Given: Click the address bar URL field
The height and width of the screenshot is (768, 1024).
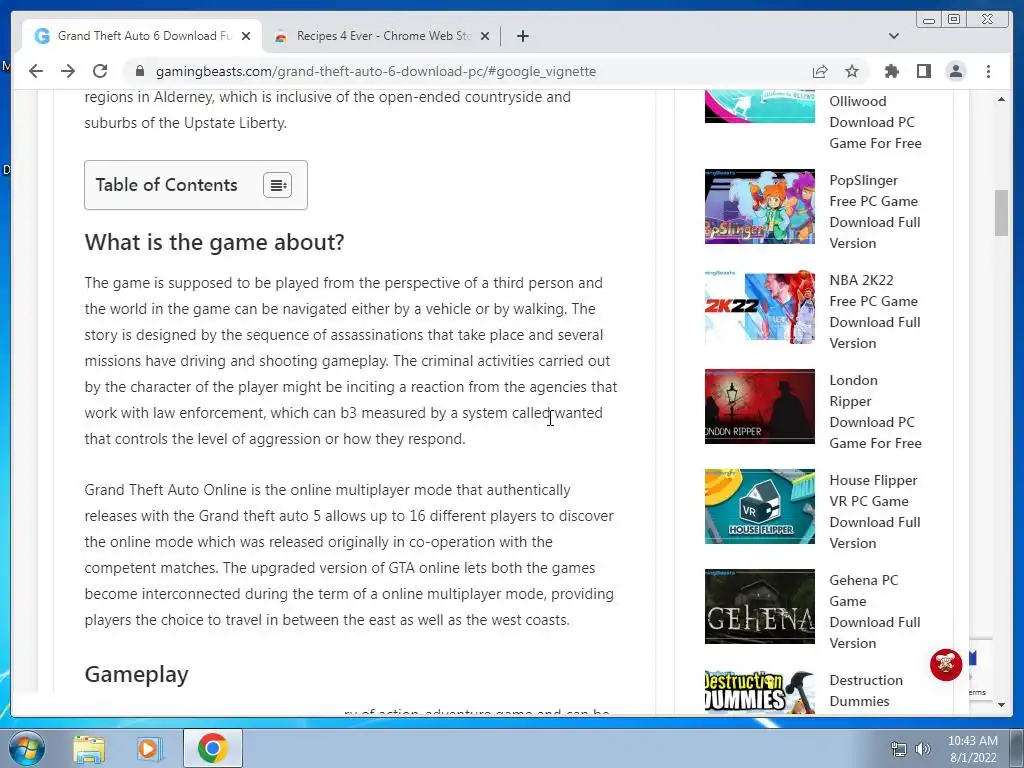Looking at the screenshot, I should 376,71.
